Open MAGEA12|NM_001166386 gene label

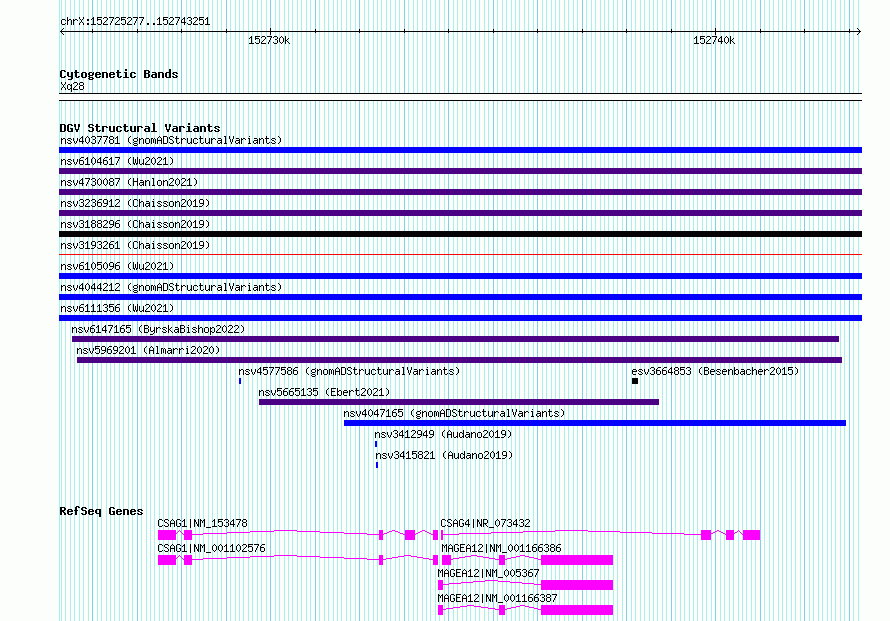(x=501, y=548)
